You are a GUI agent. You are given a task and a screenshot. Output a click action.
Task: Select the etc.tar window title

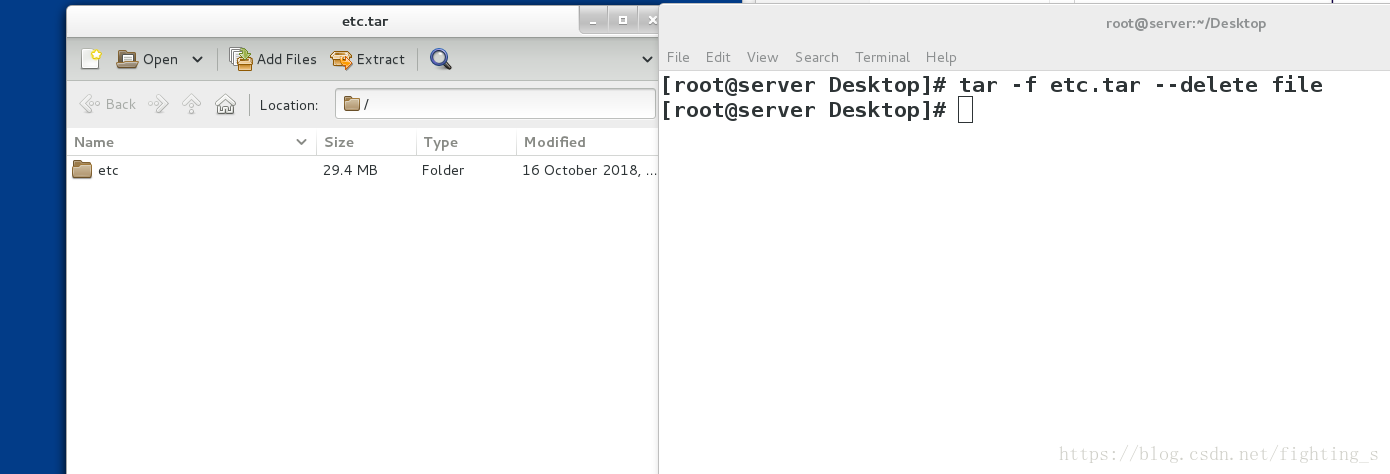[x=364, y=20]
